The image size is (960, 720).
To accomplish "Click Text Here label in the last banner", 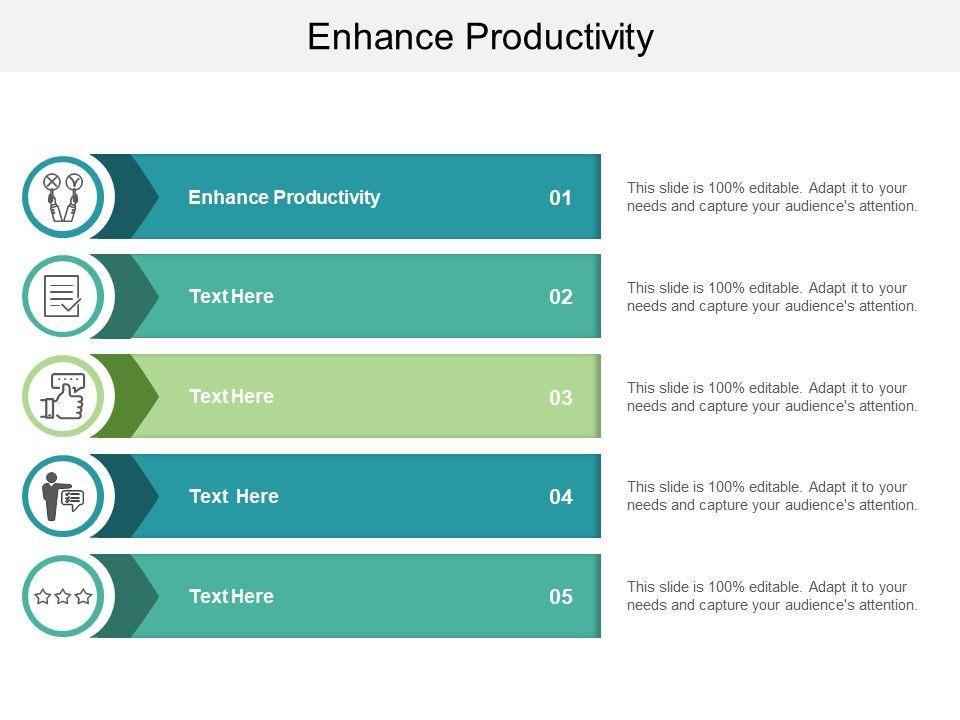I will point(231,596).
